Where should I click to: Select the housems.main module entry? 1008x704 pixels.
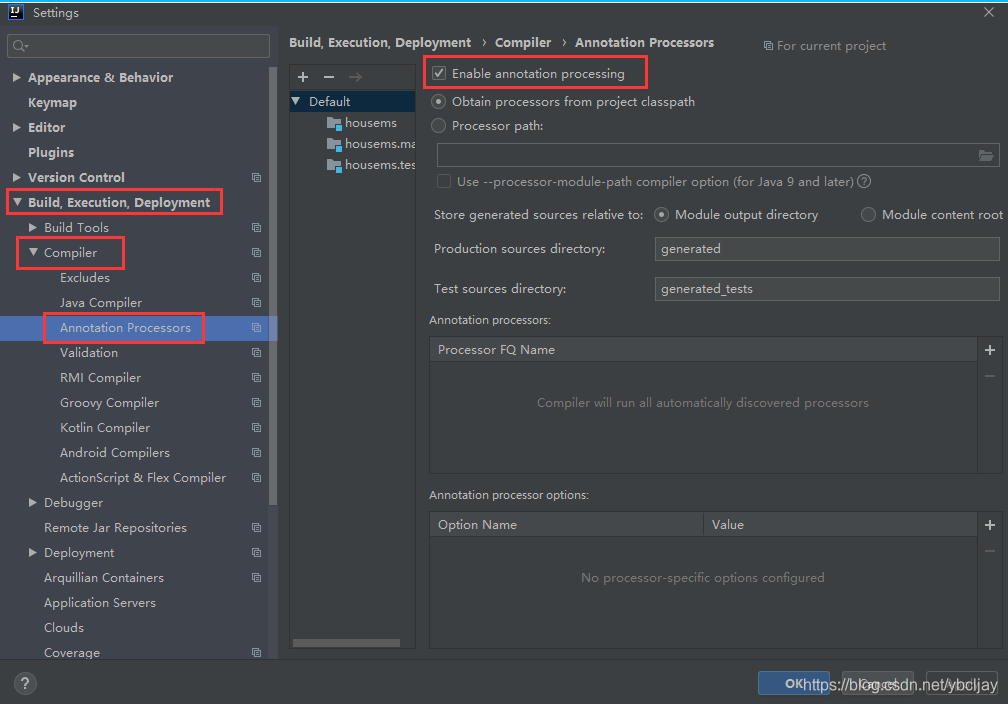[370, 144]
